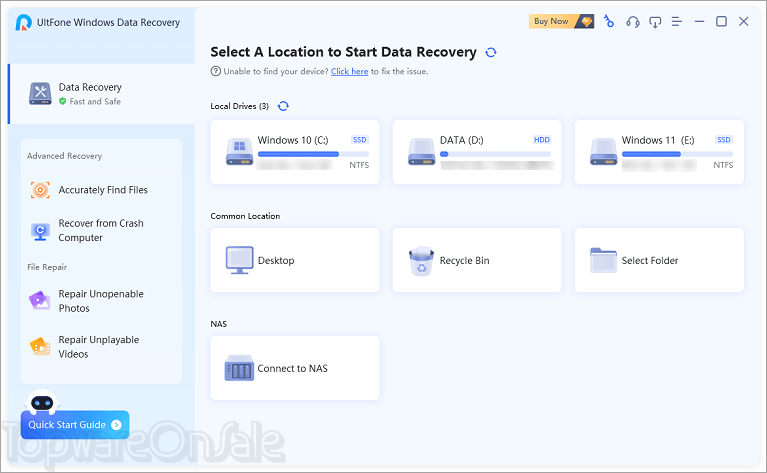
Task: Click the NAS server icon
Action: [239, 368]
